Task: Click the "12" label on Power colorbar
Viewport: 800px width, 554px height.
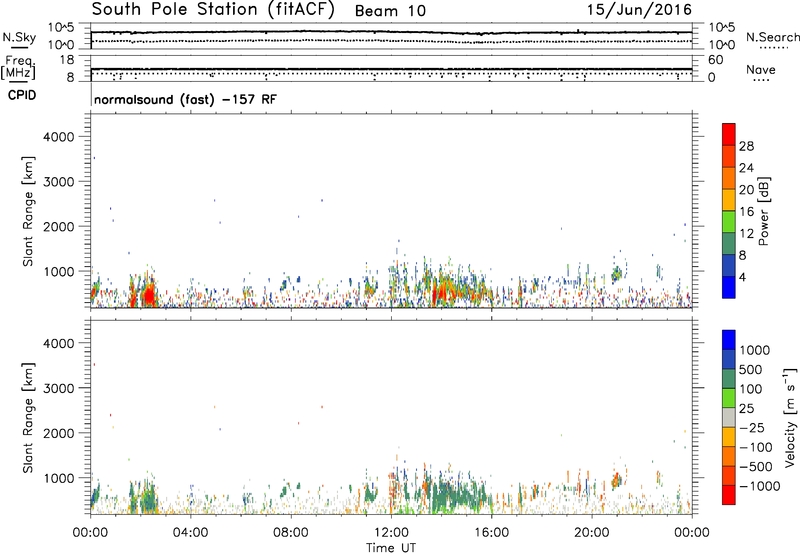Action: click(746, 234)
